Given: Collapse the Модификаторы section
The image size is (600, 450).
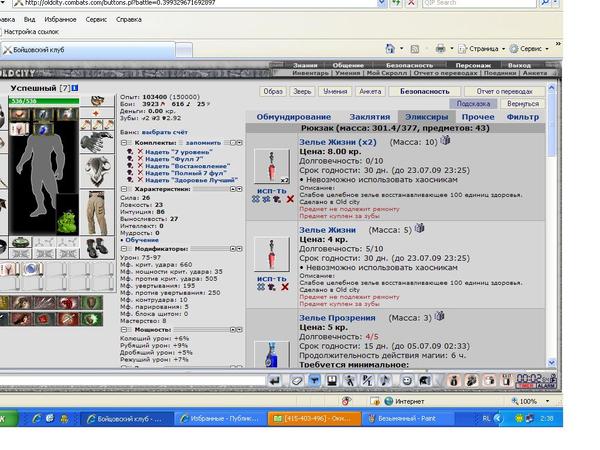Looking at the screenshot, I should 124,249.
